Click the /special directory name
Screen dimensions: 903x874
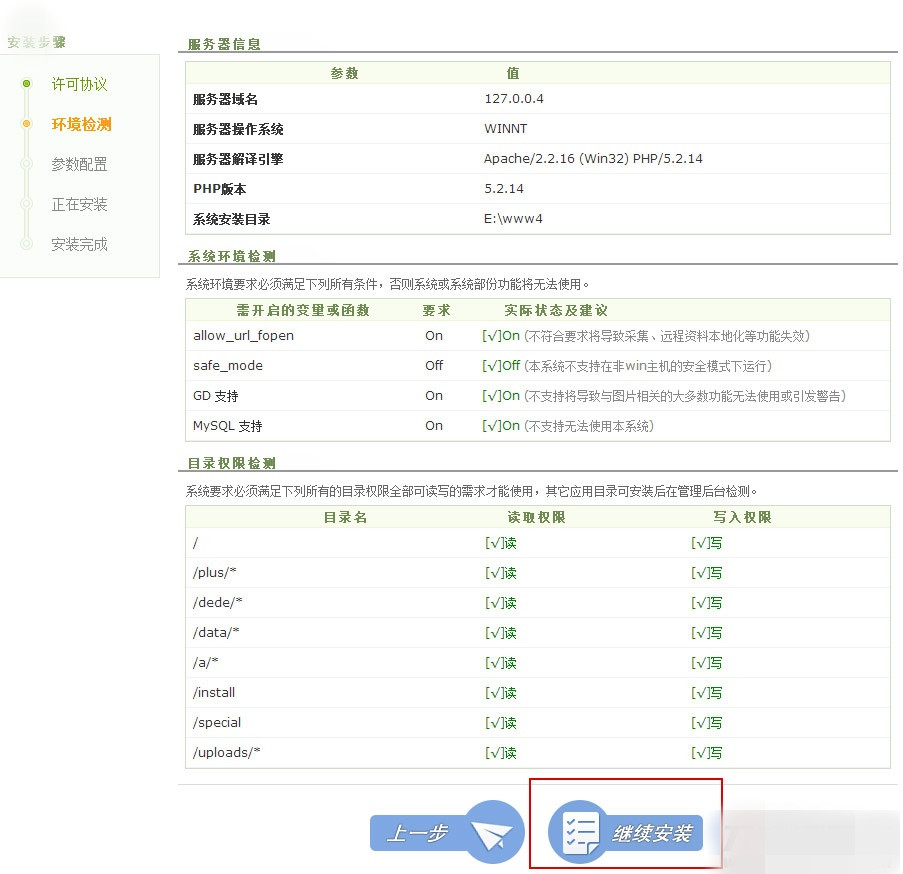pyautogui.click(x=217, y=722)
